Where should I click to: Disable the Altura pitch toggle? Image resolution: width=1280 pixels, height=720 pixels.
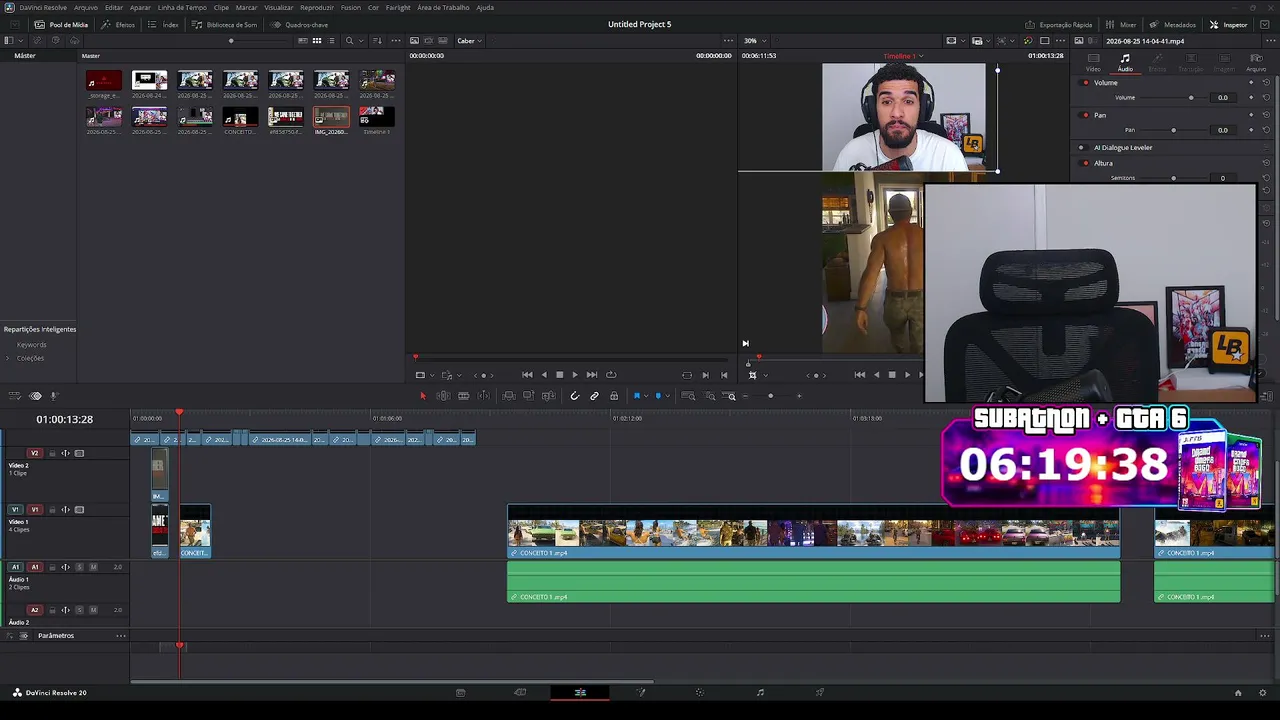[x=1081, y=163]
